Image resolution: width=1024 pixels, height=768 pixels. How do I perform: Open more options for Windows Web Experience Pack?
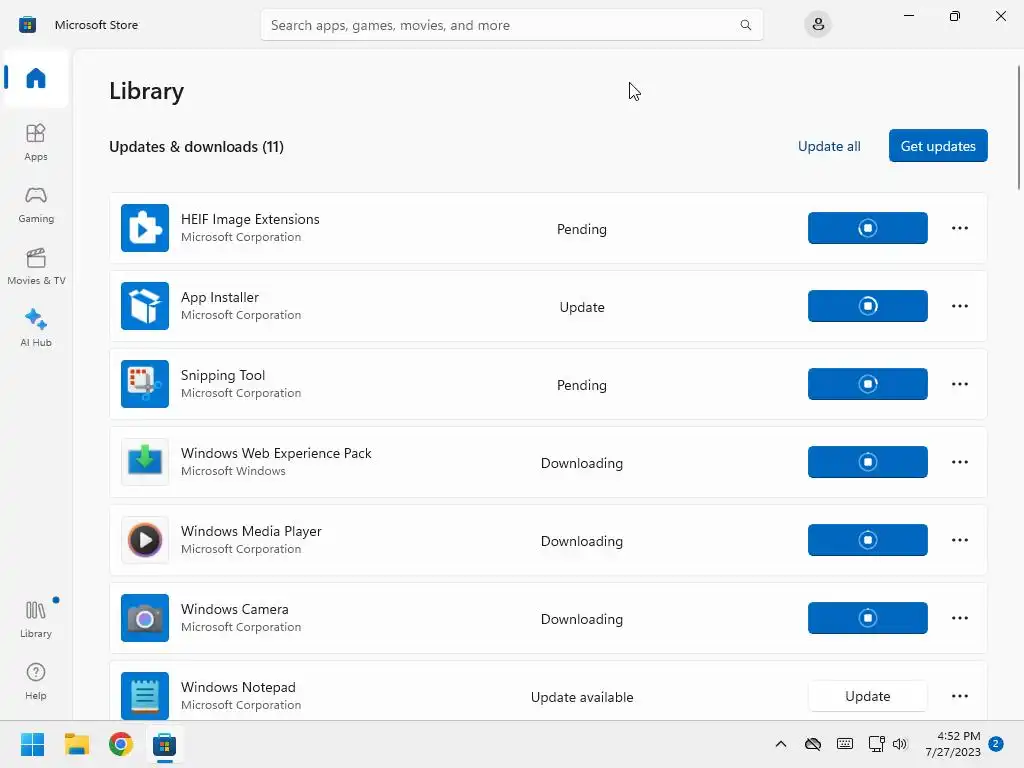[x=959, y=462]
